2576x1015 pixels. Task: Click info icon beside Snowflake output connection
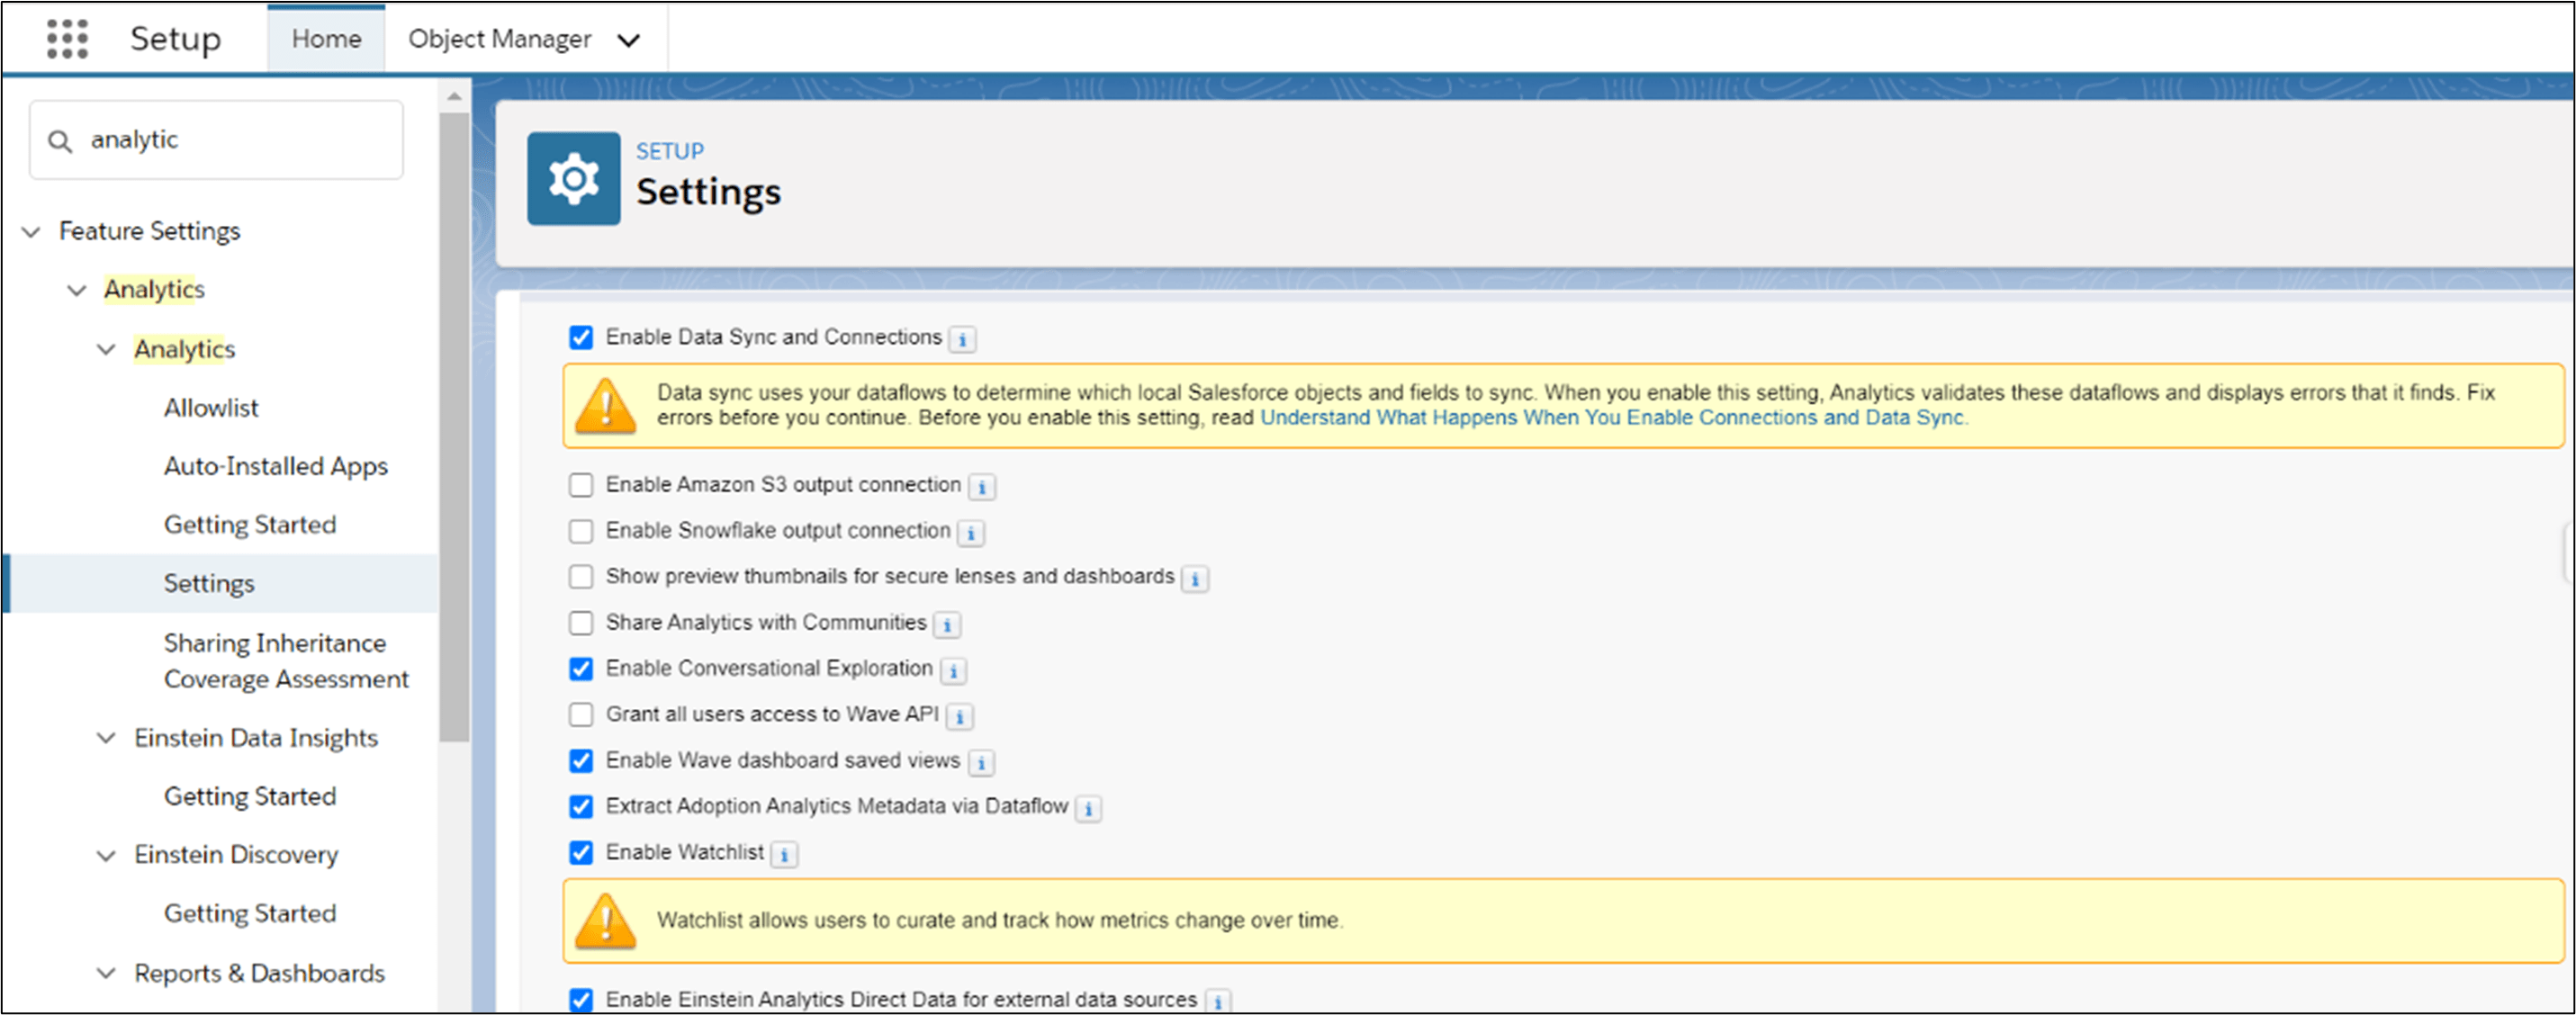pos(970,533)
